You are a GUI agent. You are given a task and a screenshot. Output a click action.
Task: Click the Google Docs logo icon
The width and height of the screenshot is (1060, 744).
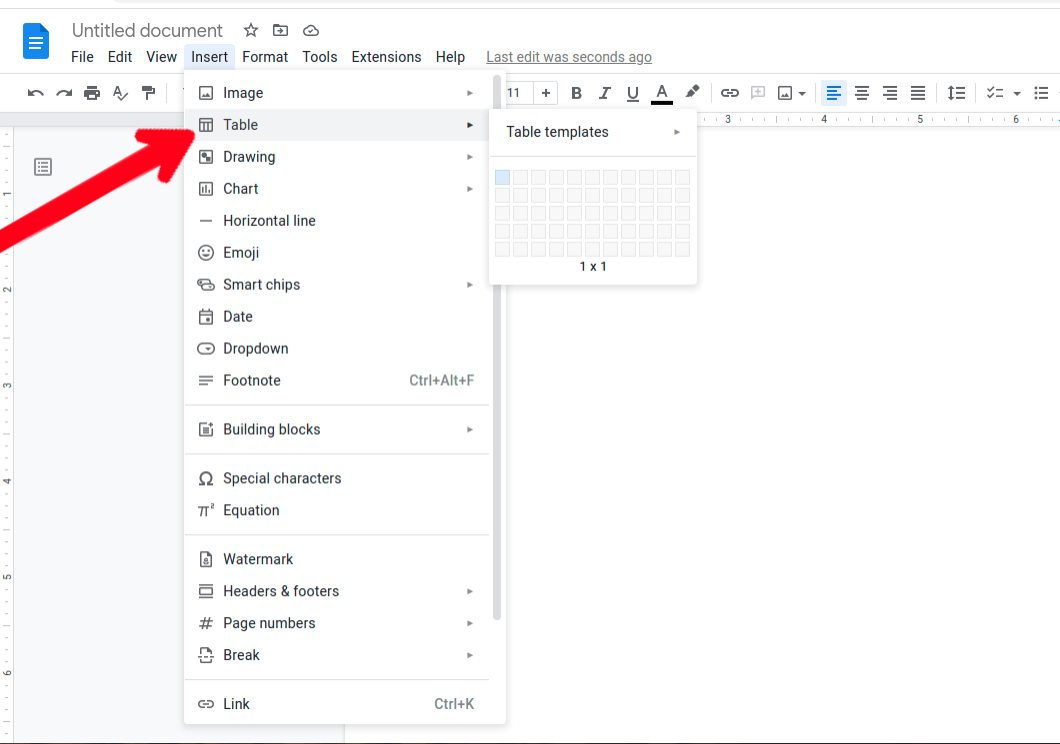[36, 40]
